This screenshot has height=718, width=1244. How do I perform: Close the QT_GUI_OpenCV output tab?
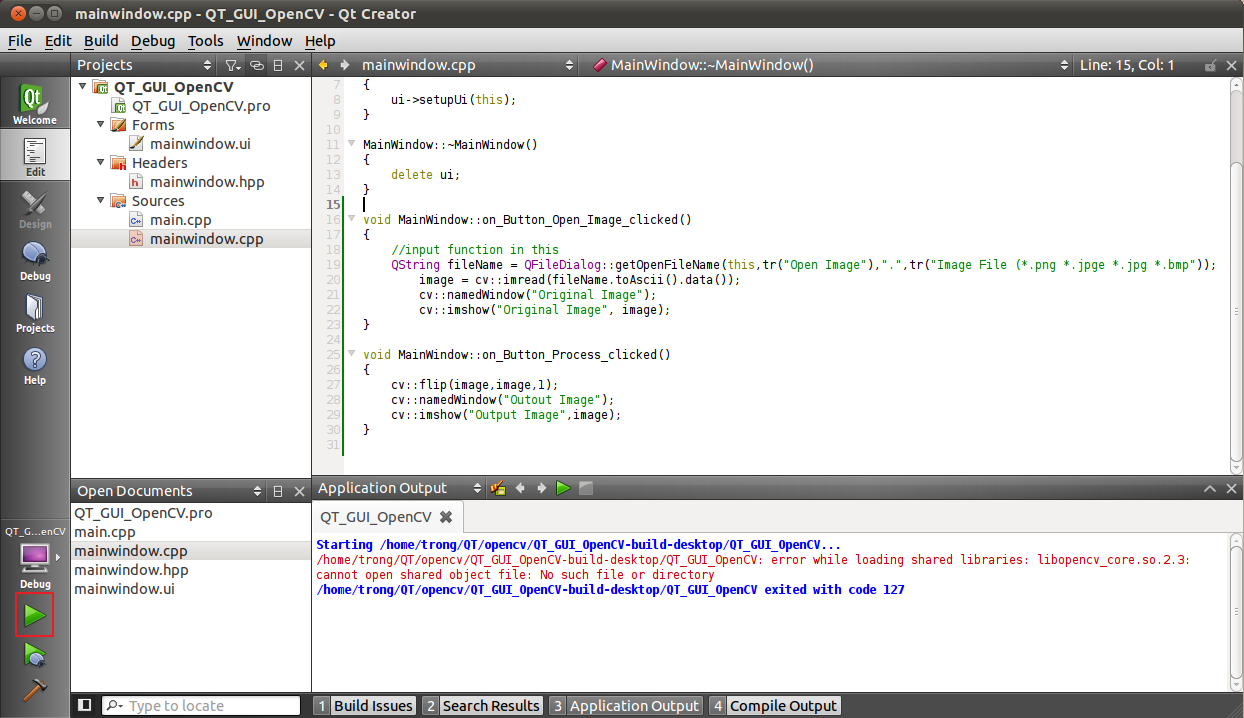coord(446,517)
